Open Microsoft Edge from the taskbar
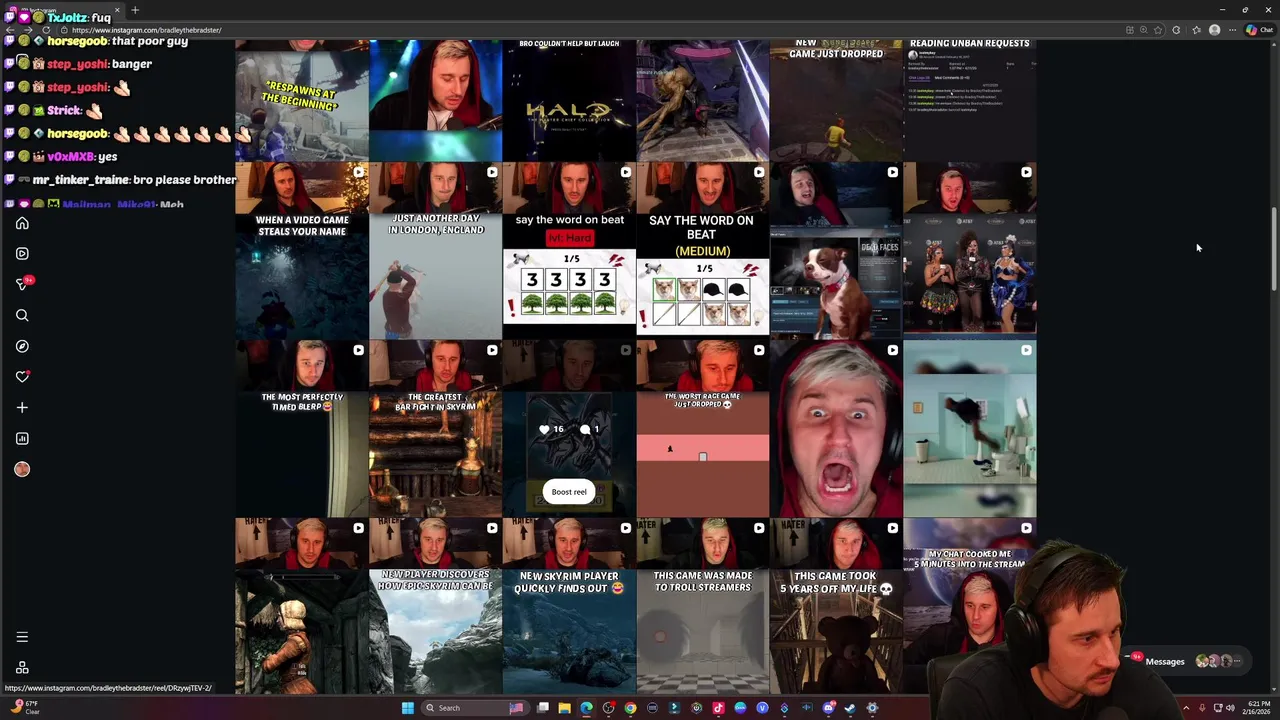Viewport: 1280px width, 720px height. pos(586,708)
